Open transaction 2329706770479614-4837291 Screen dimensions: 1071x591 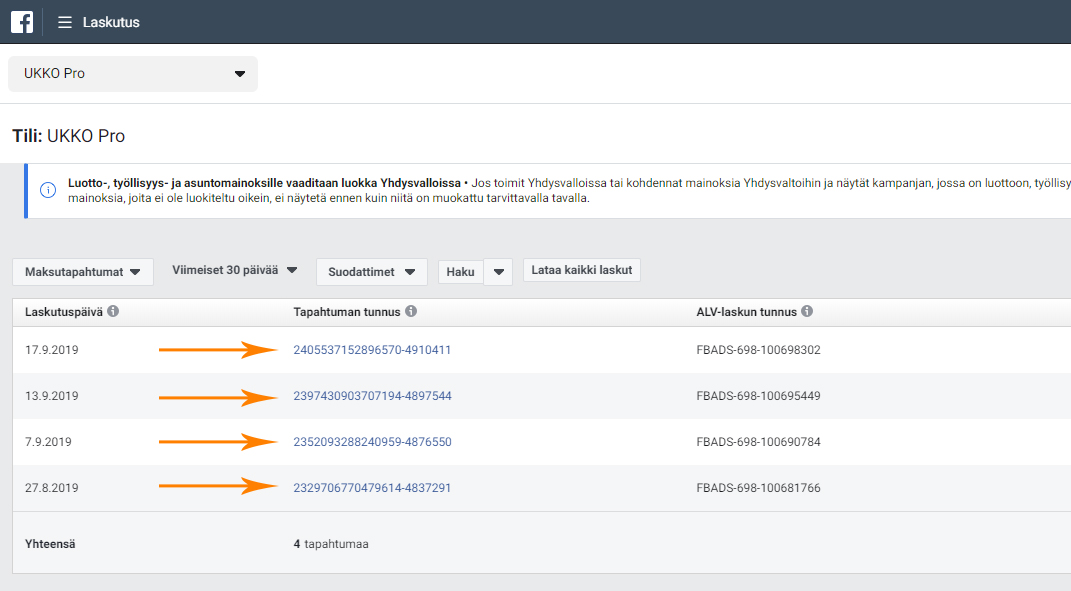(x=372, y=488)
